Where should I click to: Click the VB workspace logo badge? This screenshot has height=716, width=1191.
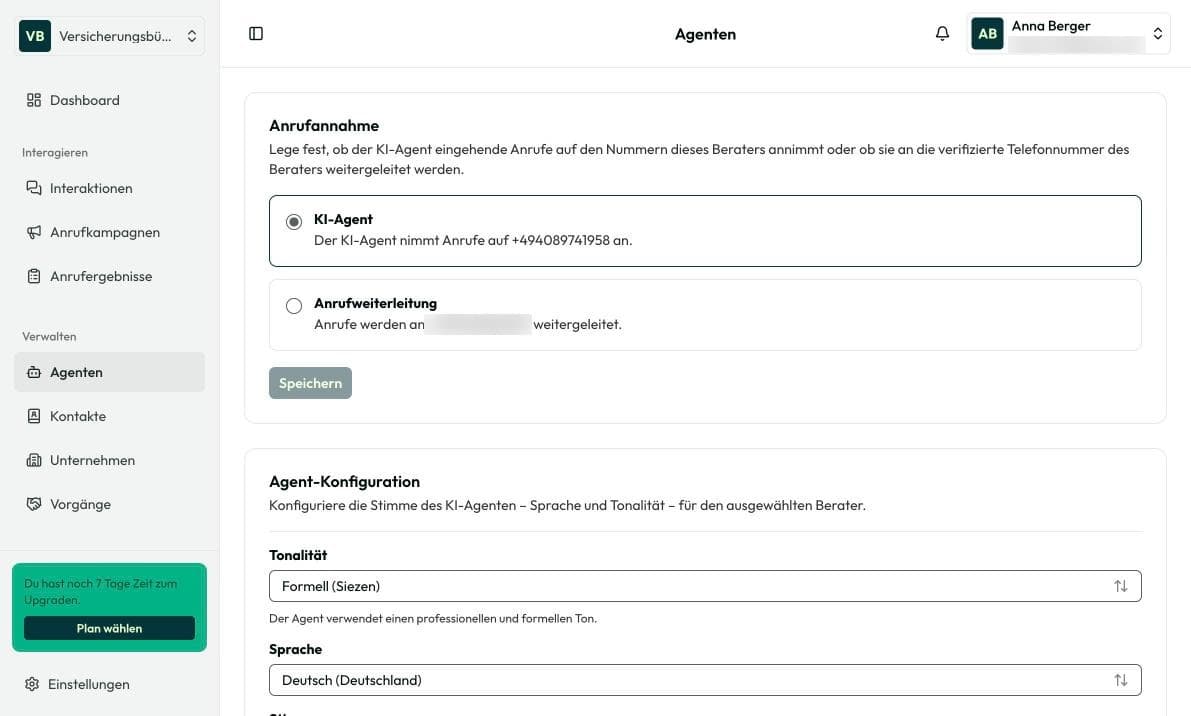coord(35,36)
